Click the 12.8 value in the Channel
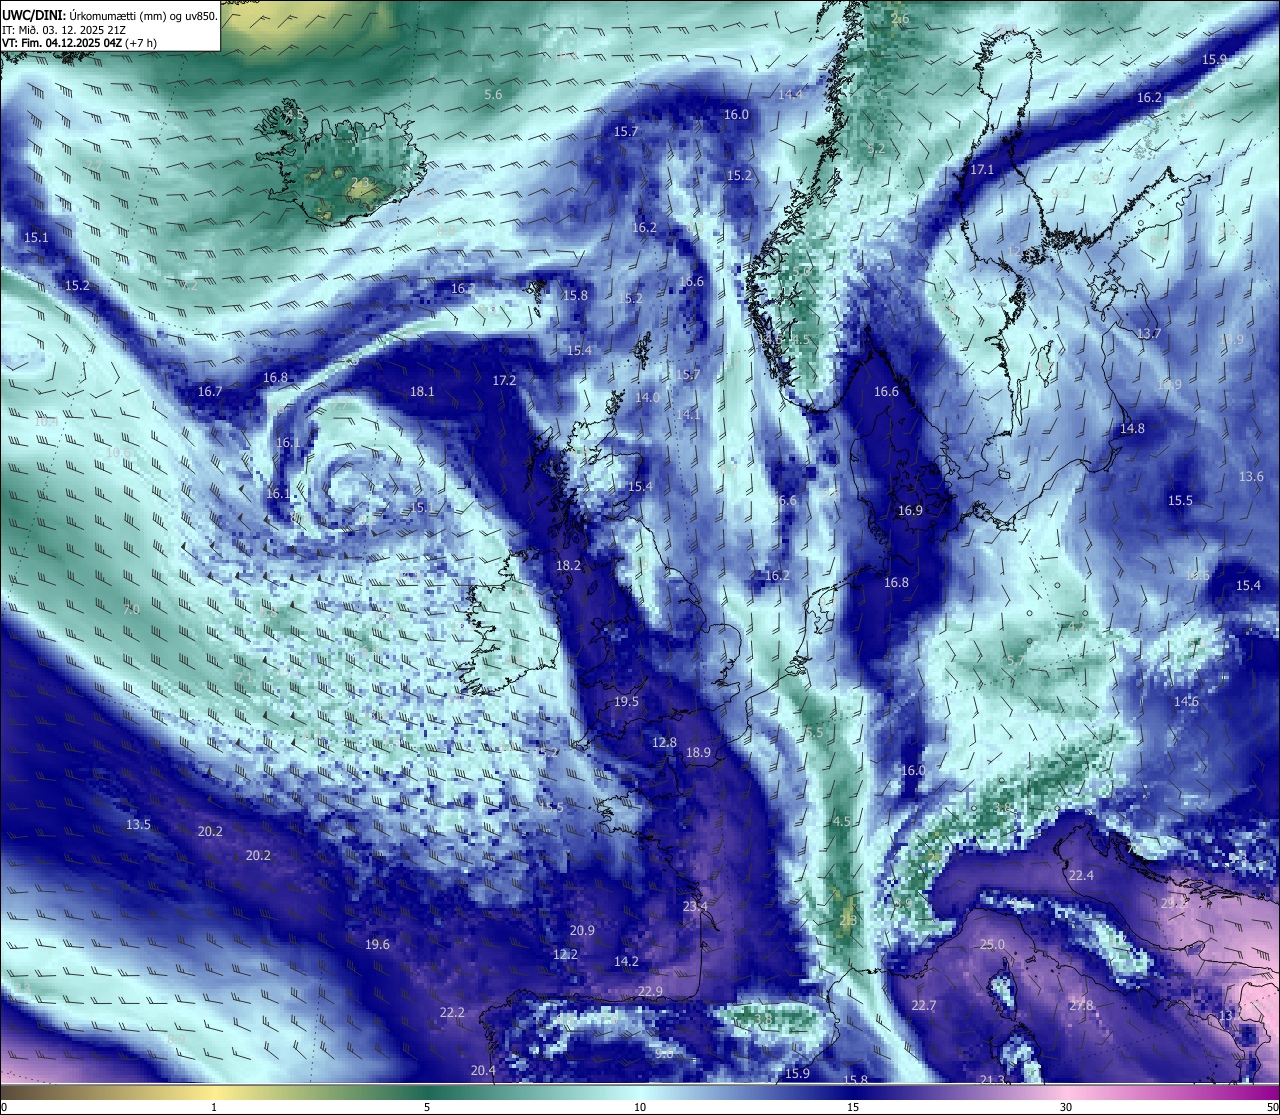The image size is (1280, 1115). click(x=664, y=743)
